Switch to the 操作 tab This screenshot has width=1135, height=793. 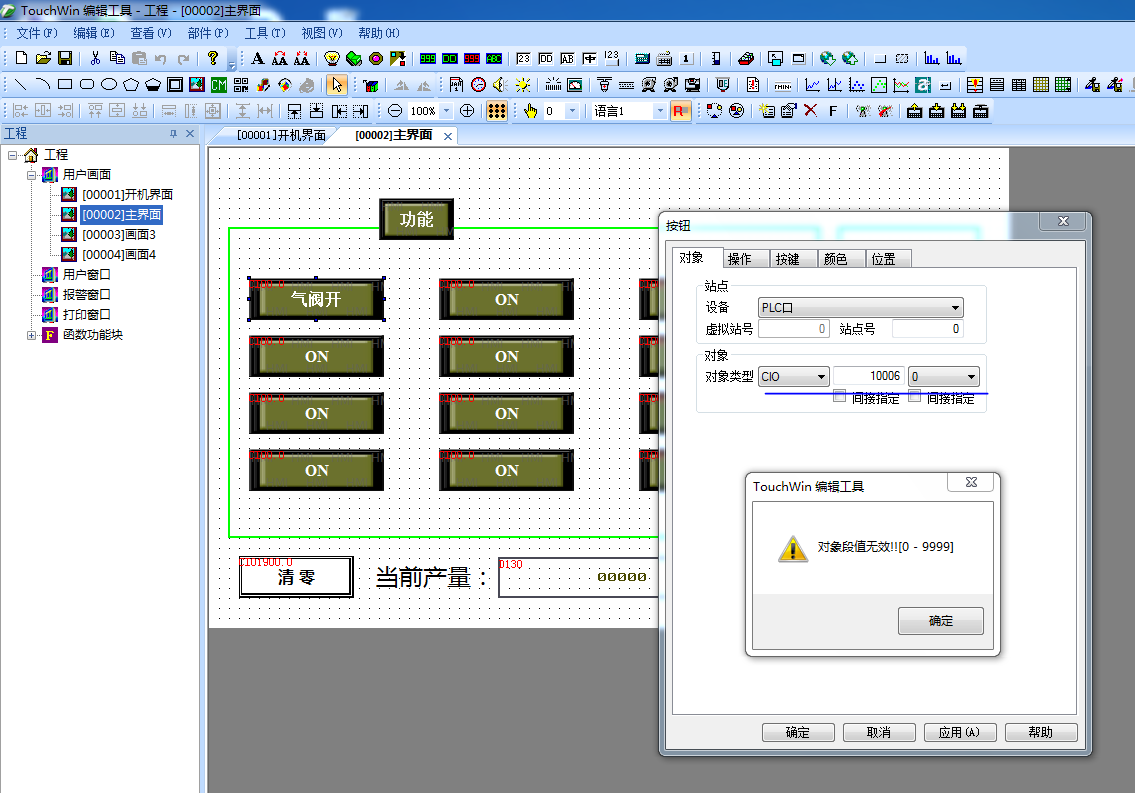coord(740,259)
